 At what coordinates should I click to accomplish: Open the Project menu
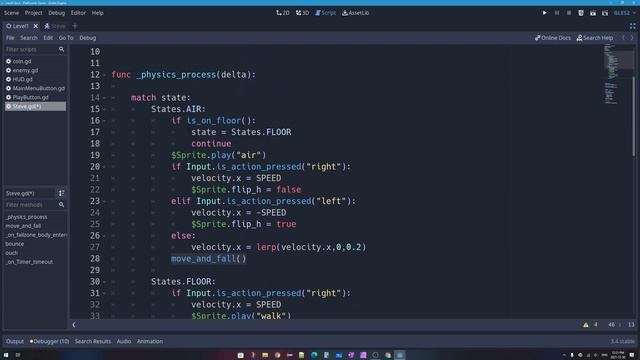(33, 13)
